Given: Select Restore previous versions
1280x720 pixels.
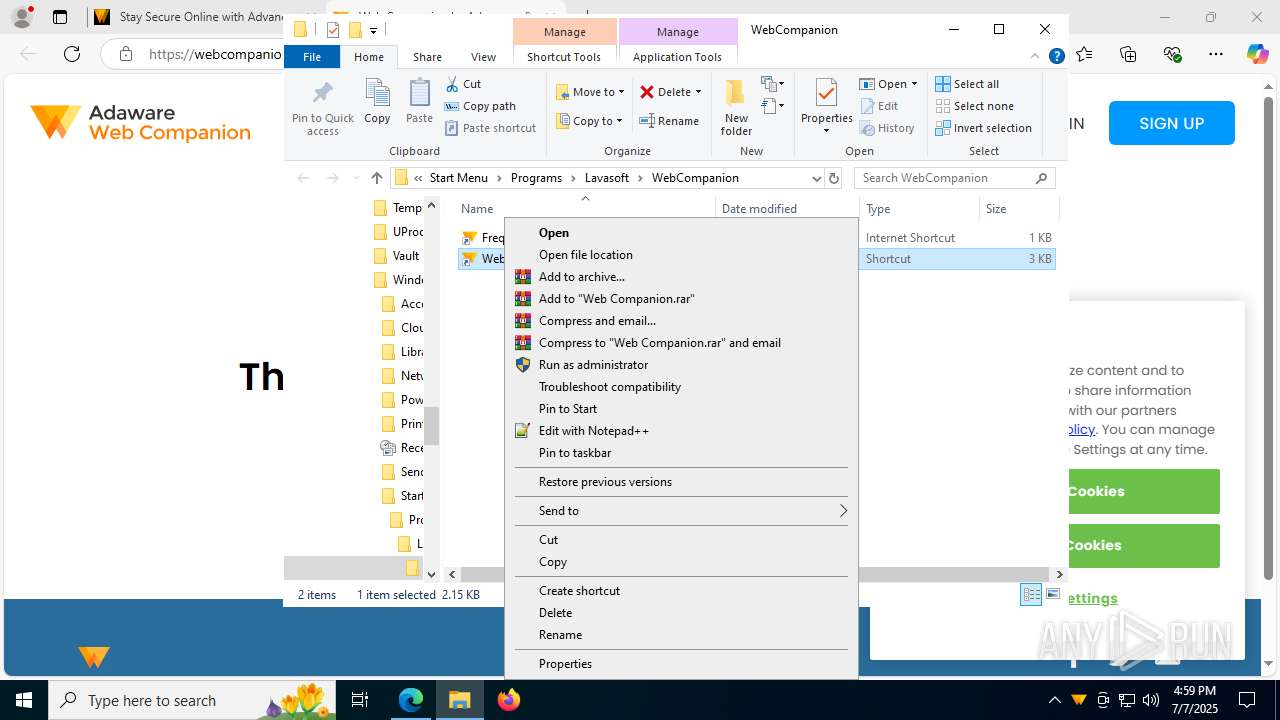Looking at the screenshot, I should [681, 482].
